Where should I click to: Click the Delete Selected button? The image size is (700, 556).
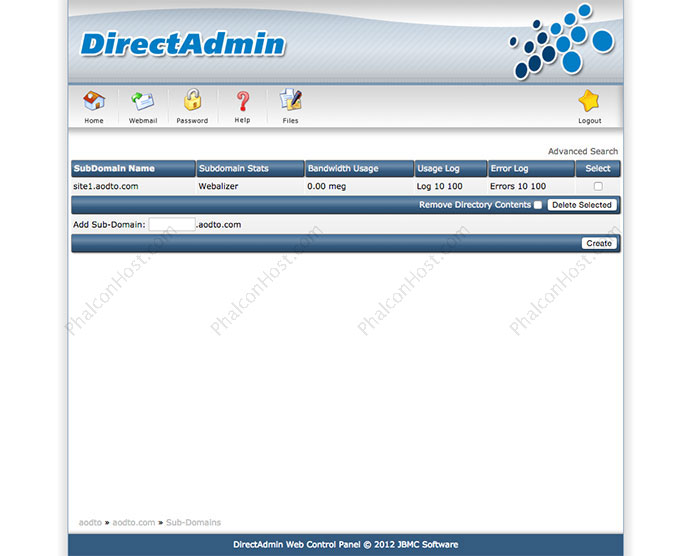click(582, 205)
